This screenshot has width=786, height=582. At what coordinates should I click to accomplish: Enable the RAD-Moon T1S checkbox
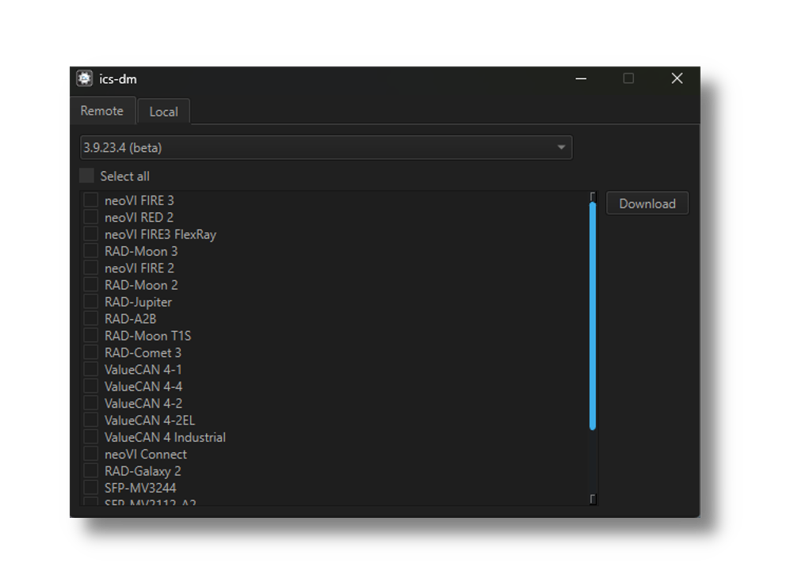[x=91, y=335]
